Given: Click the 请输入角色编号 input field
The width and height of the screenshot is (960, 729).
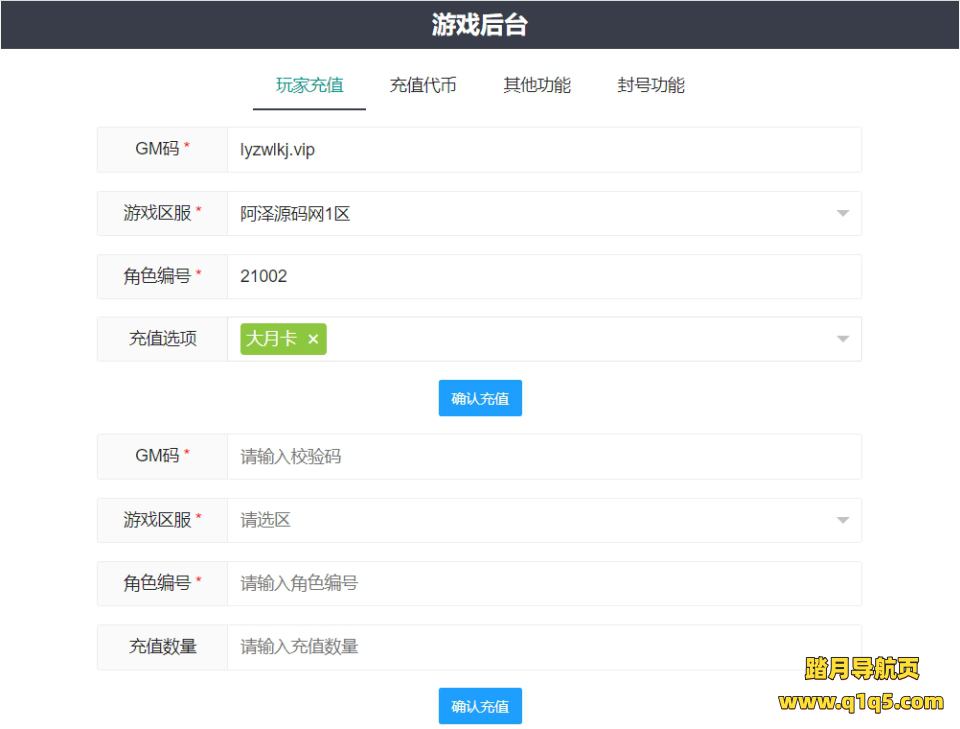Looking at the screenshot, I should 543,583.
